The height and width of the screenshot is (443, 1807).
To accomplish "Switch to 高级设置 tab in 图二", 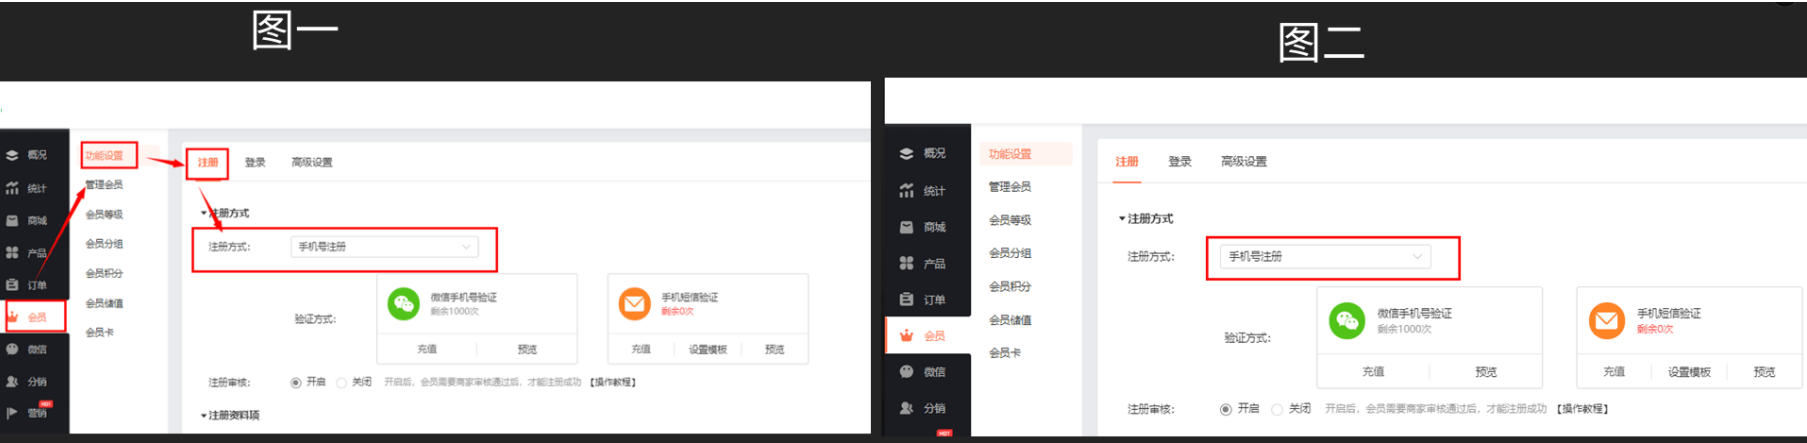I will [x=1244, y=161].
